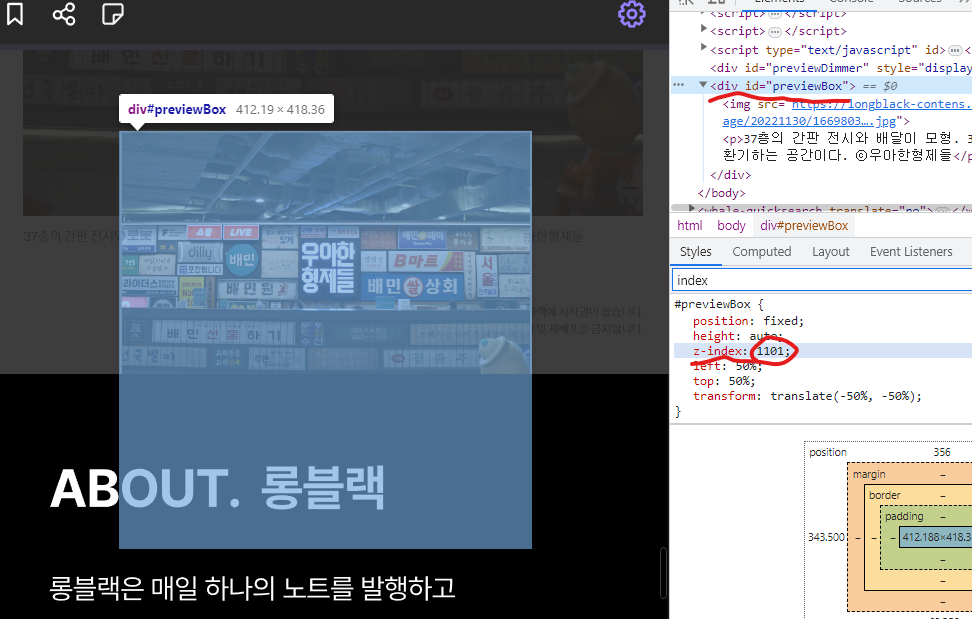This screenshot has height=619, width=972.
Task: Click the padding label in box model
Action: click(x=904, y=516)
